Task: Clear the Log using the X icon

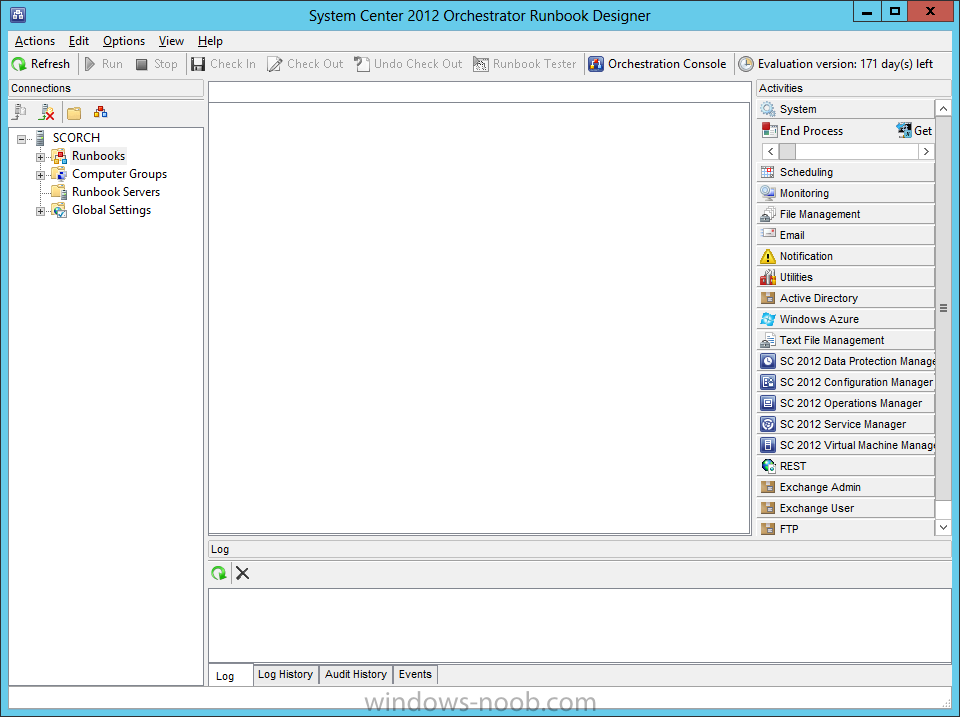Action: click(x=242, y=573)
